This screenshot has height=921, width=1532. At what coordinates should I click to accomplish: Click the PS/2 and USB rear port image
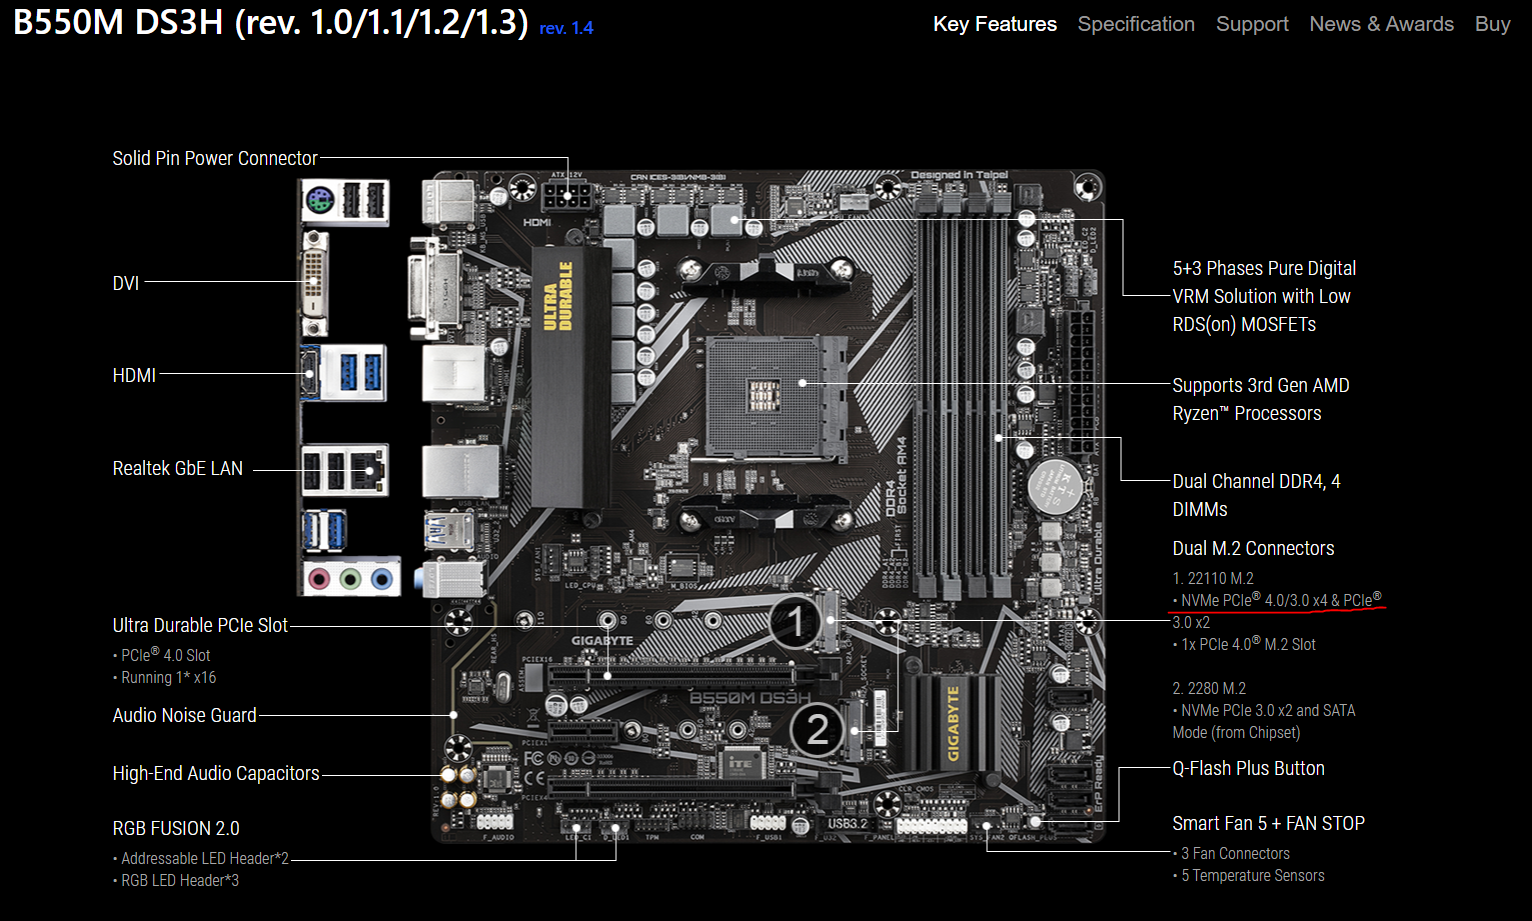point(345,201)
